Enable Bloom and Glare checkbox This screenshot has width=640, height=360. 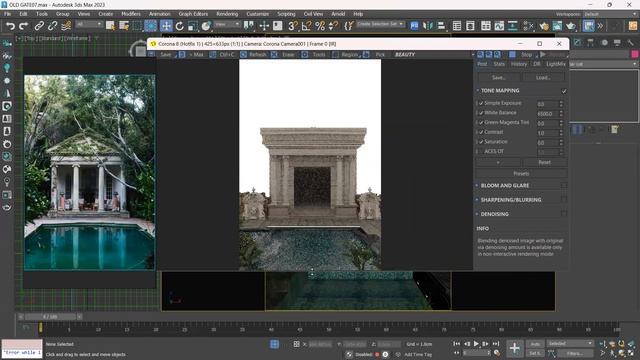564,185
